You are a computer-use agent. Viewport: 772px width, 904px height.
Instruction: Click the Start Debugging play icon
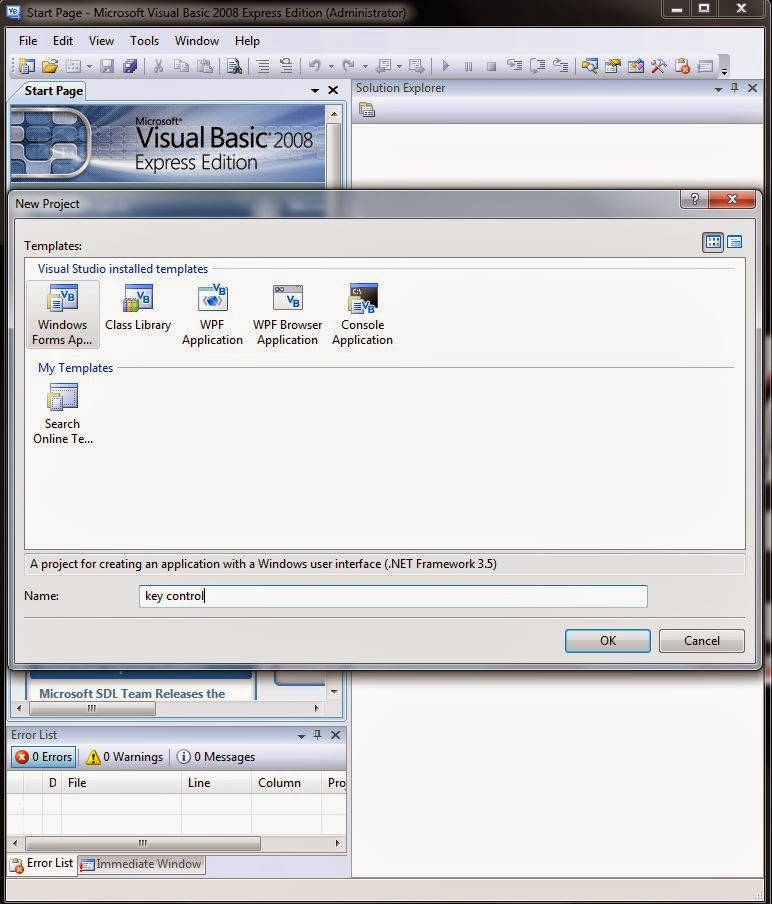tap(446, 66)
